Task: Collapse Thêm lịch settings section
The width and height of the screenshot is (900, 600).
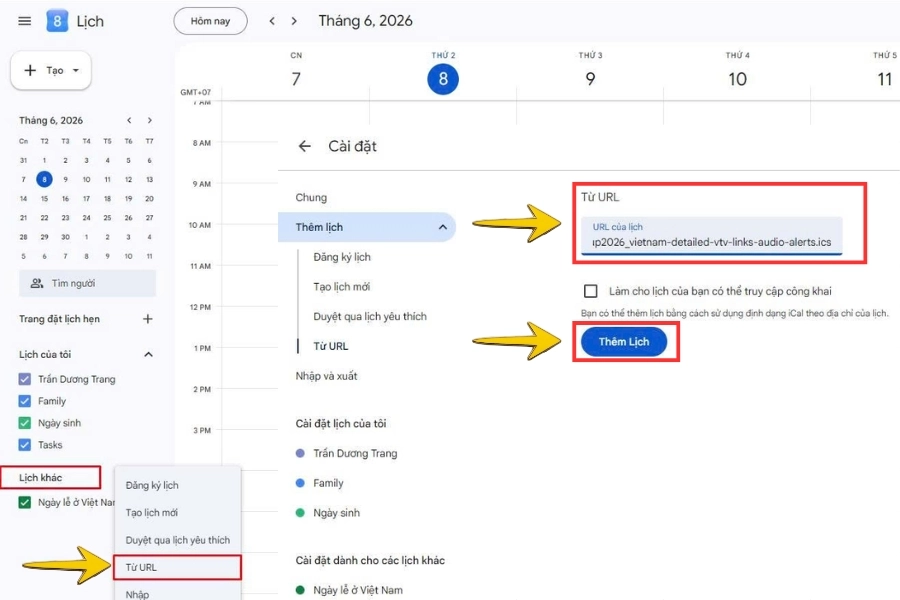Action: (443, 227)
